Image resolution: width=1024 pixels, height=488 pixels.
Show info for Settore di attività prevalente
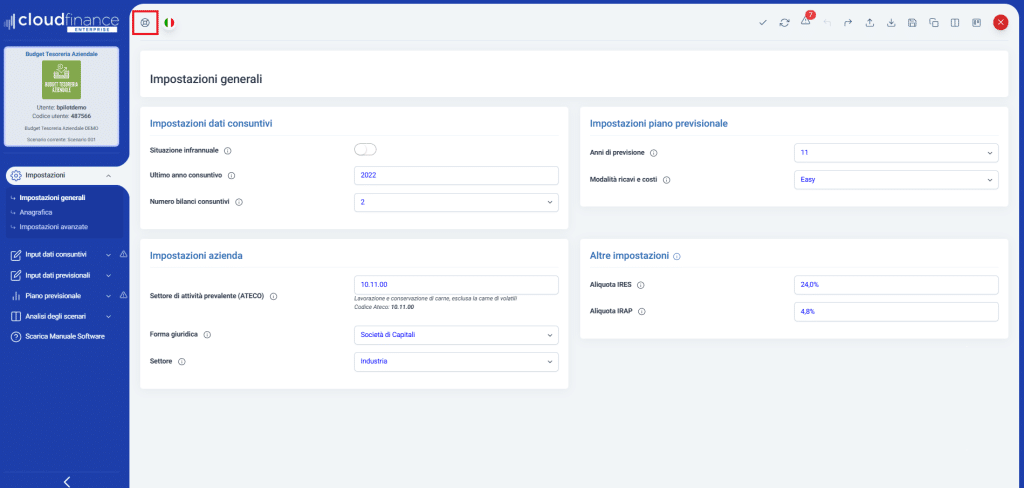click(x=274, y=297)
